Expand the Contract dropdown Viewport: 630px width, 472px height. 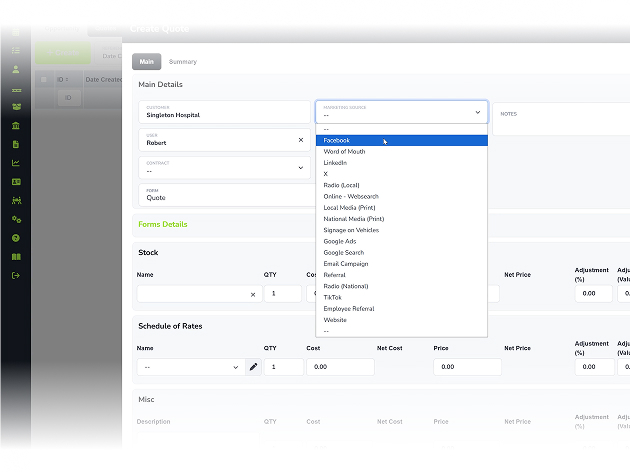(224, 168)
